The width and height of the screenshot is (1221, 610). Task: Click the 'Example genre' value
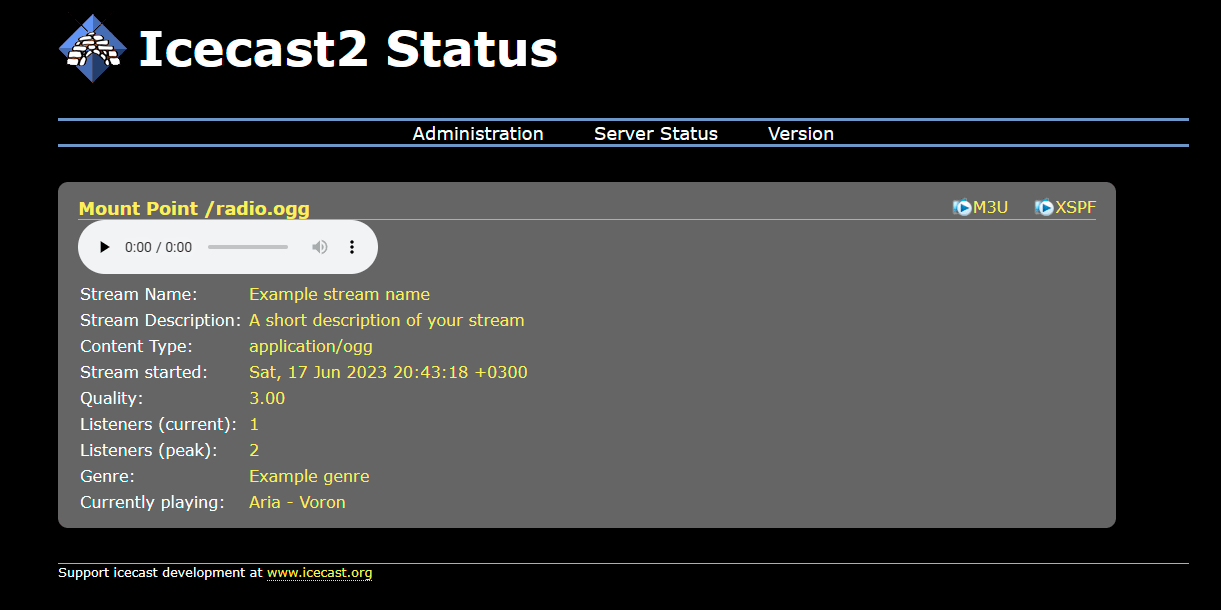click(x=309, y=476)
